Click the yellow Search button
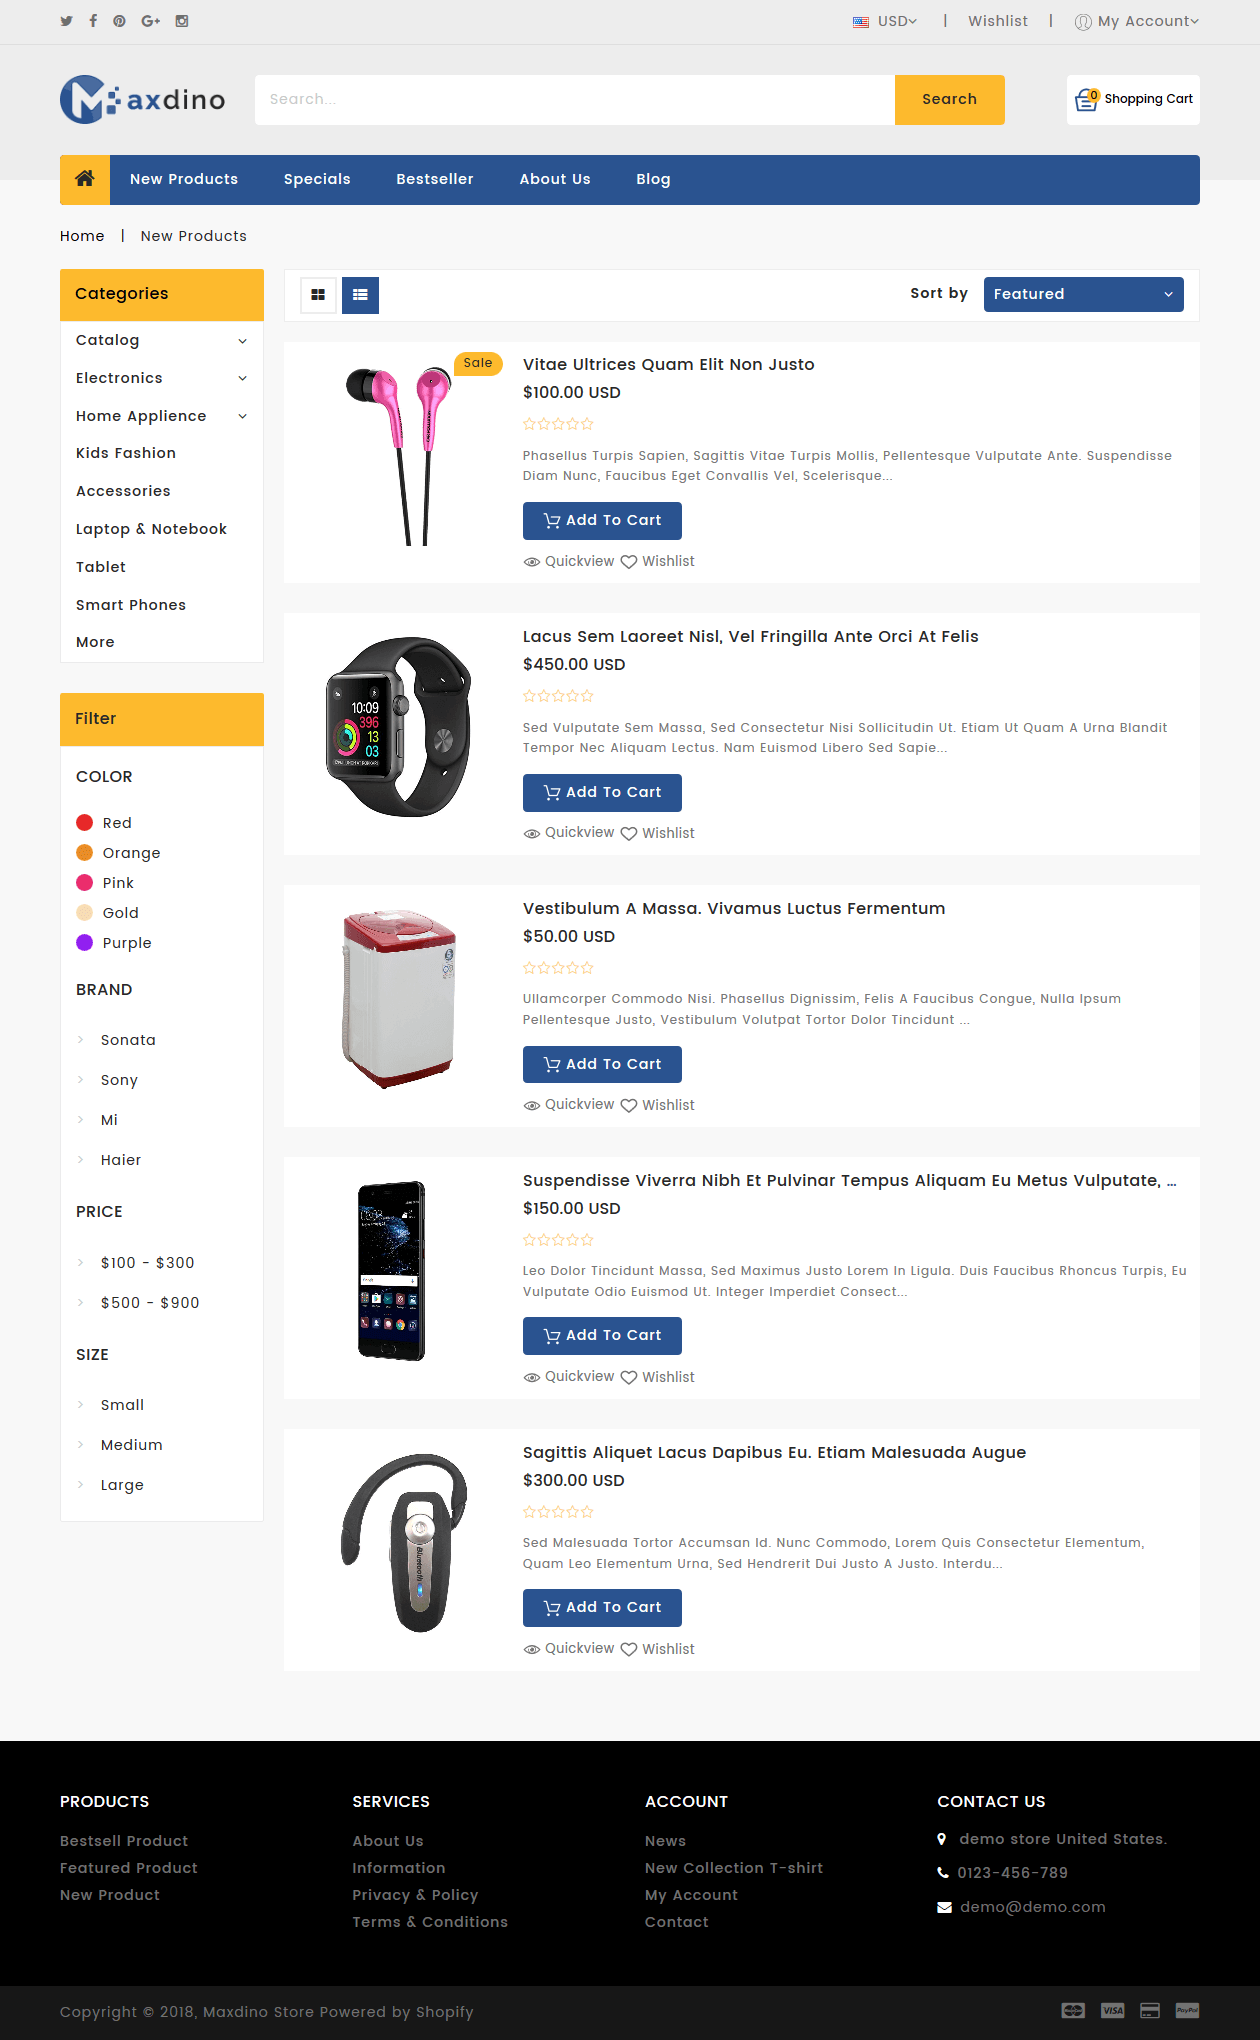 950,100
